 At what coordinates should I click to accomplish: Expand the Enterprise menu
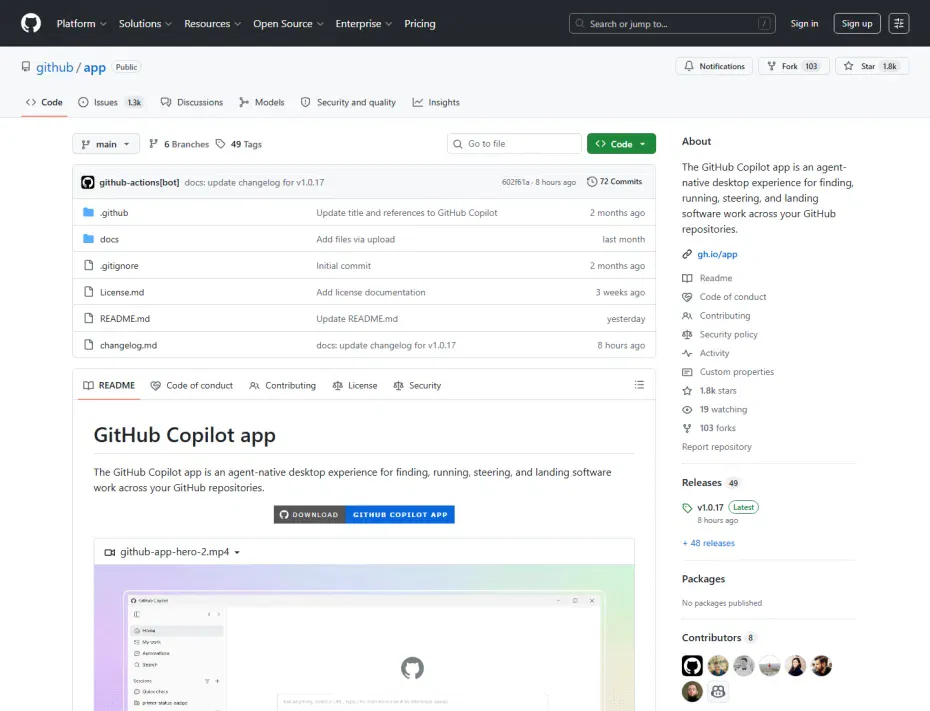tap(364, 24)
